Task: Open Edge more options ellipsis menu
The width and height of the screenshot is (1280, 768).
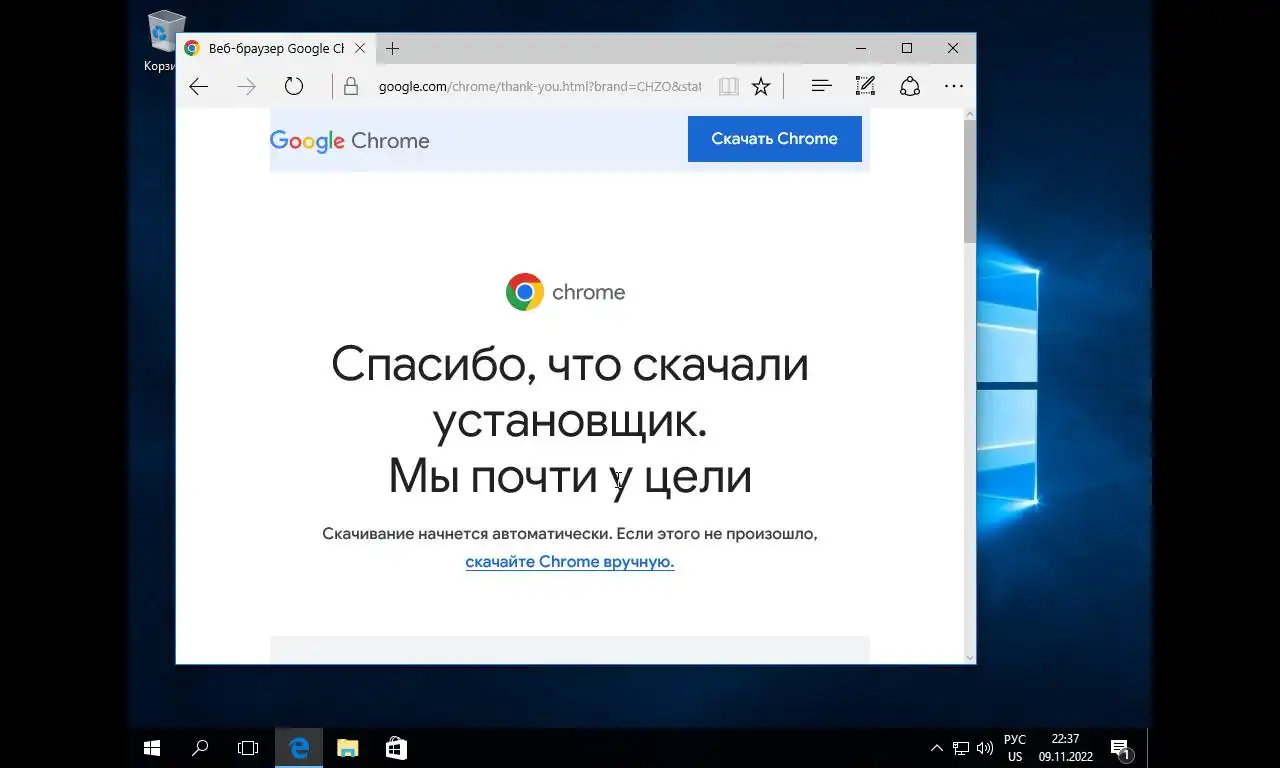Action: point(954,87)
